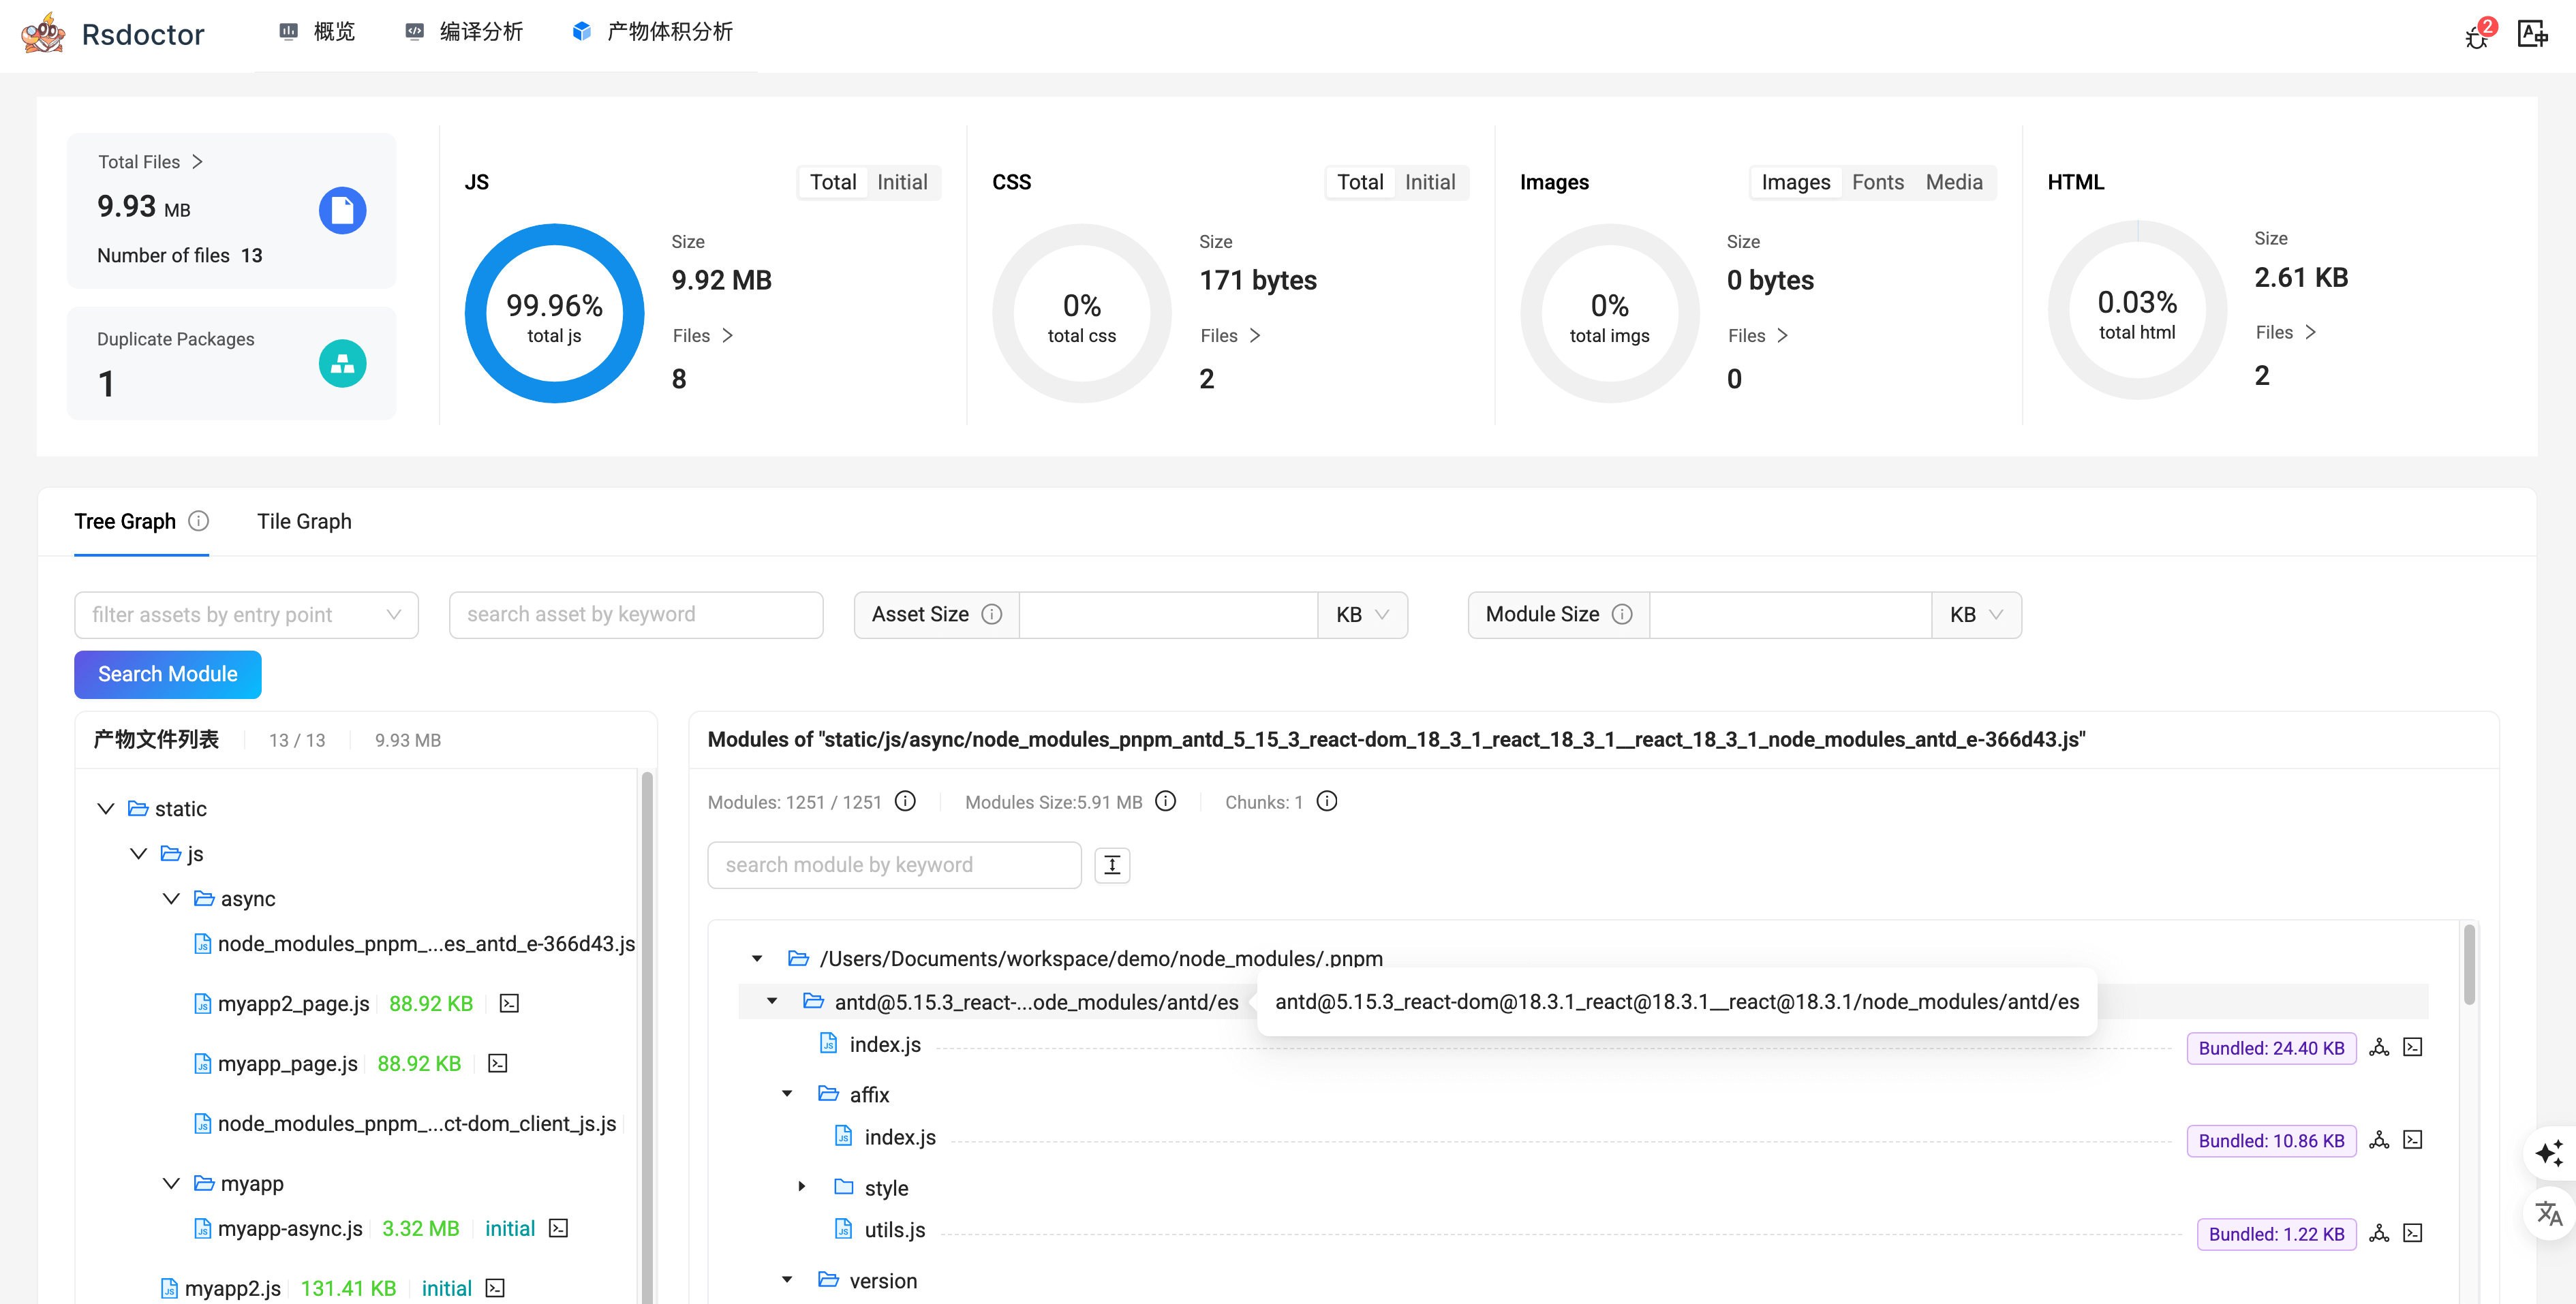Collapse the affix module folder
The height and width of the screenshot is (1304, 2576).
pyautogui.click(x=787, y=1094)
